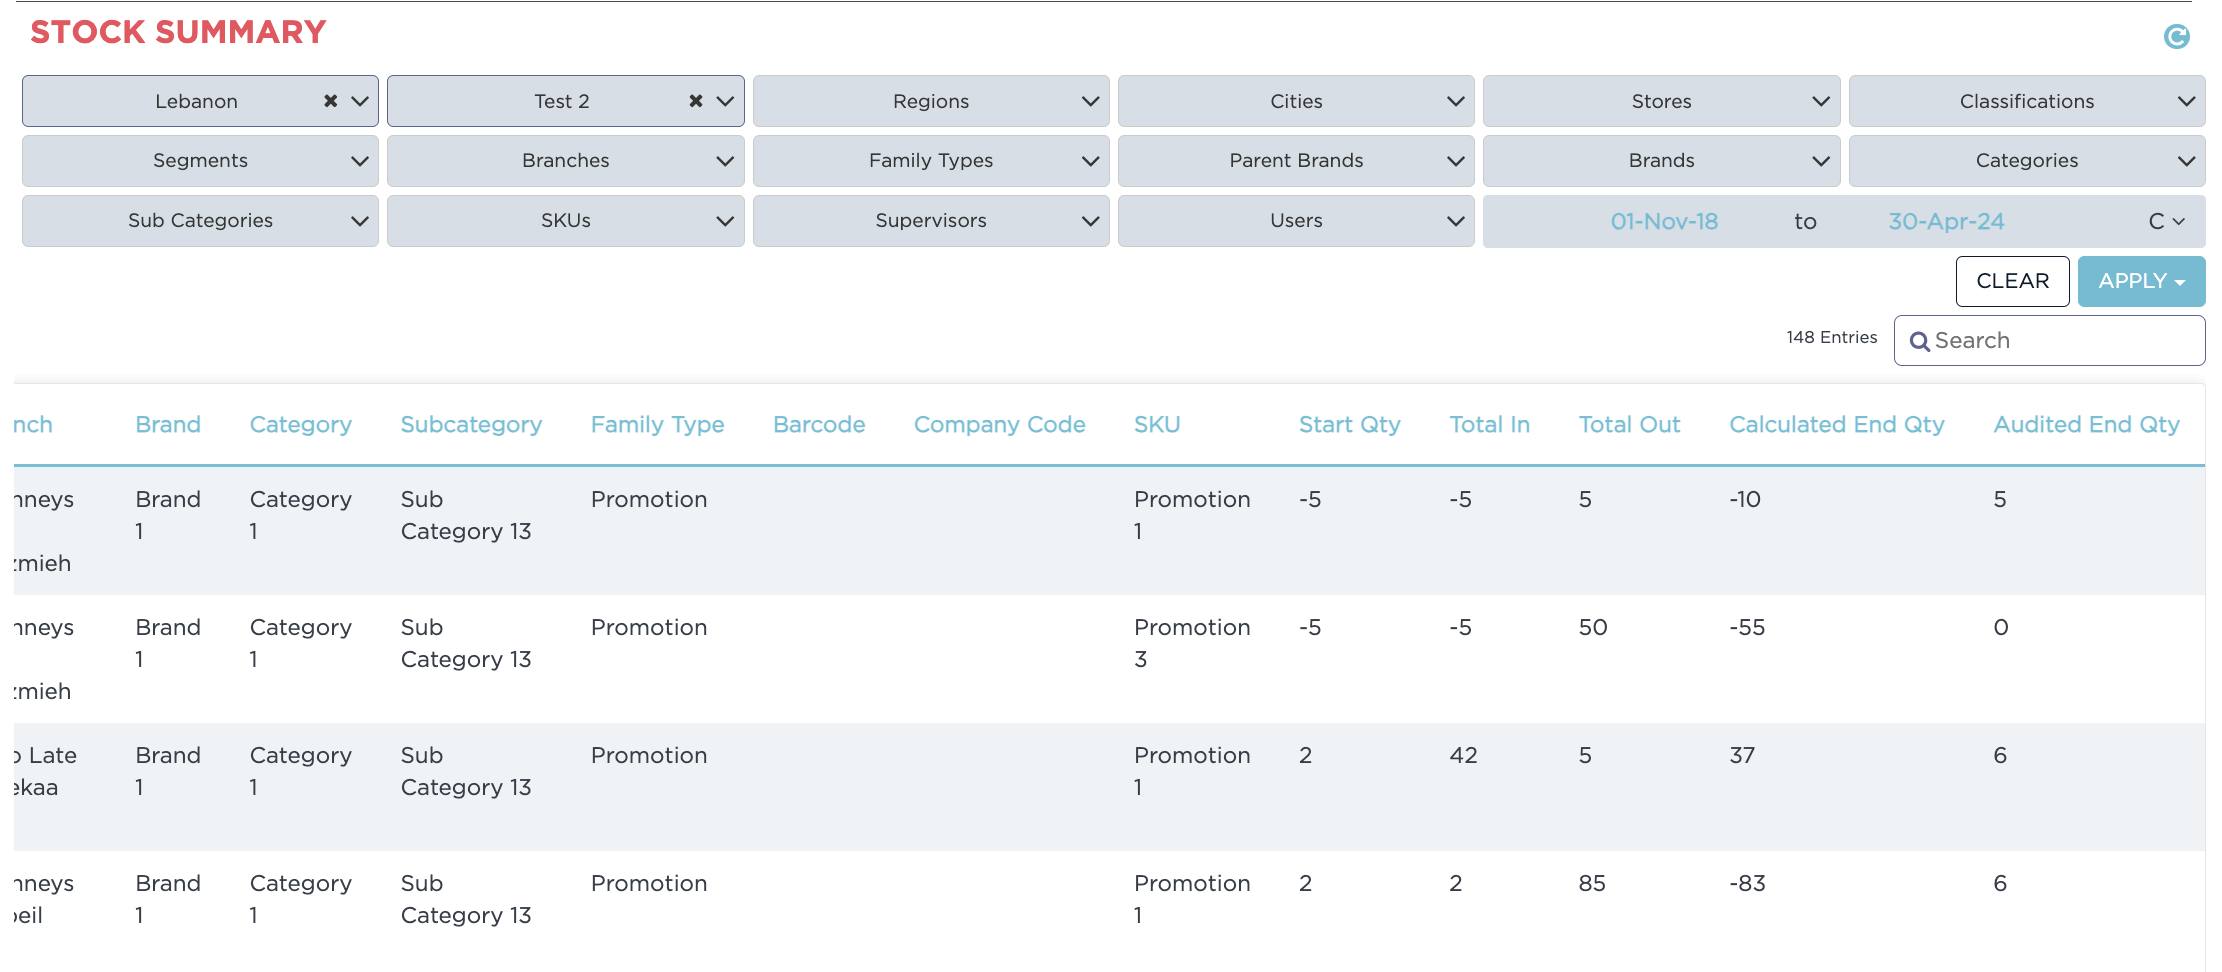Click the refresh icon at top right
Image resolution: width=2222 pixels, height=972 pixels.
tap(2176, 37)
